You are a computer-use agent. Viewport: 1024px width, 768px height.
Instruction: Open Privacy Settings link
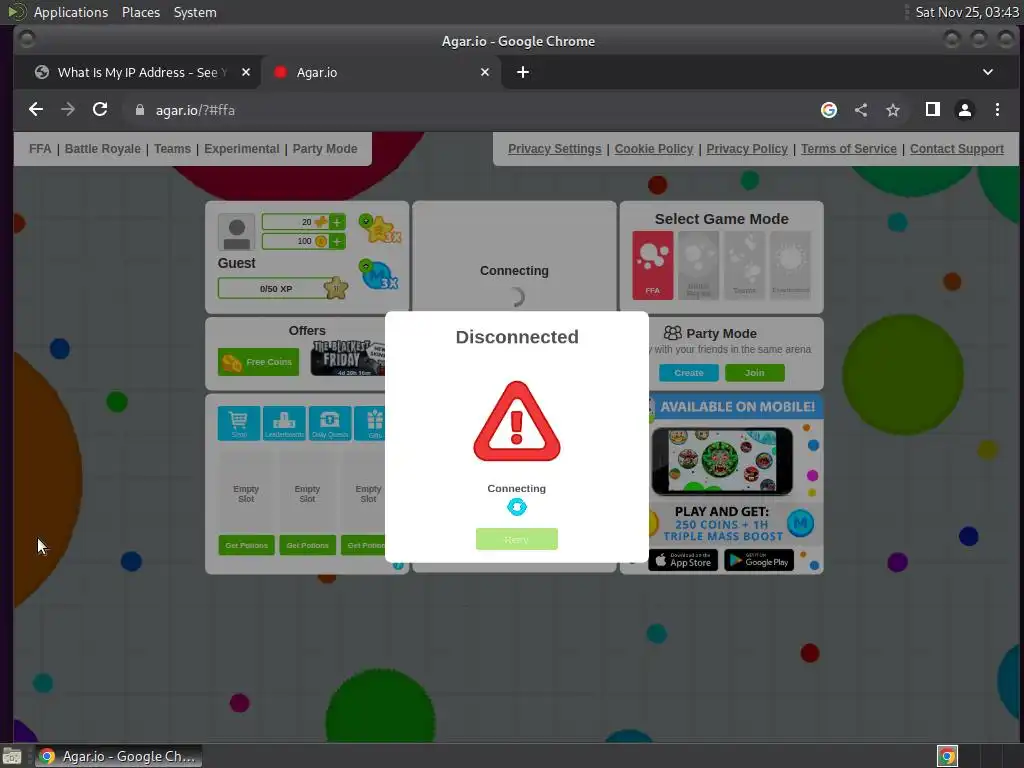tap(554, 149)
